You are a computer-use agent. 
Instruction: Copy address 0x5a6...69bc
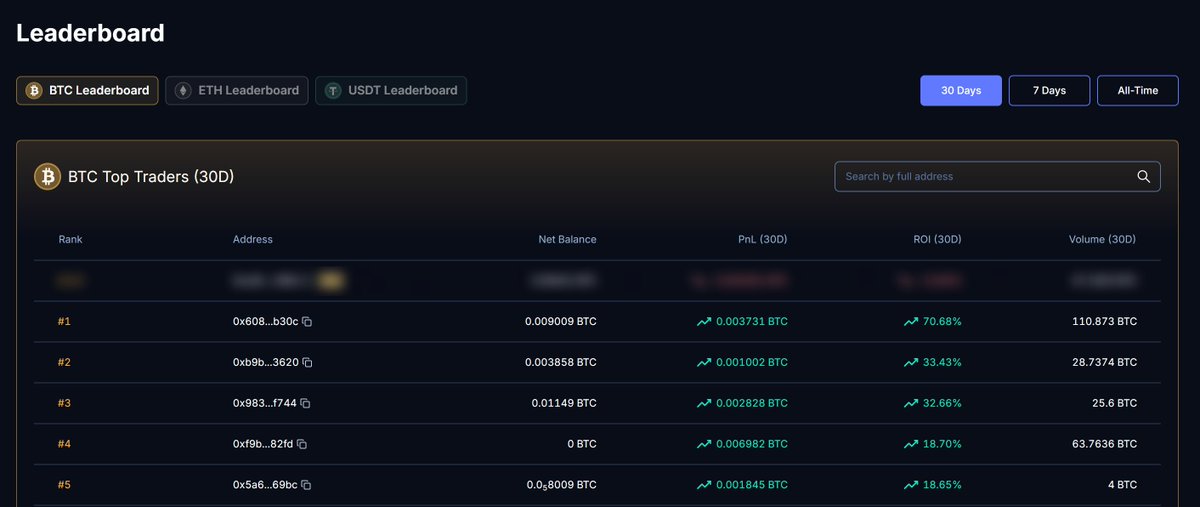tap(306, 485)
